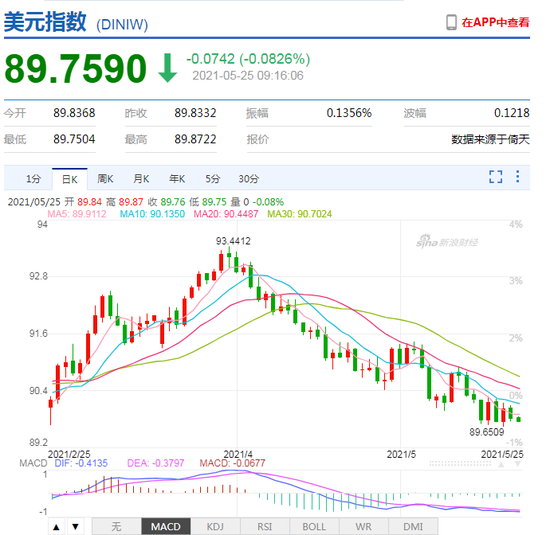Open 在APP中查看 link
The height and width of the screenshot is (535, 550).
tap(495, 22)
